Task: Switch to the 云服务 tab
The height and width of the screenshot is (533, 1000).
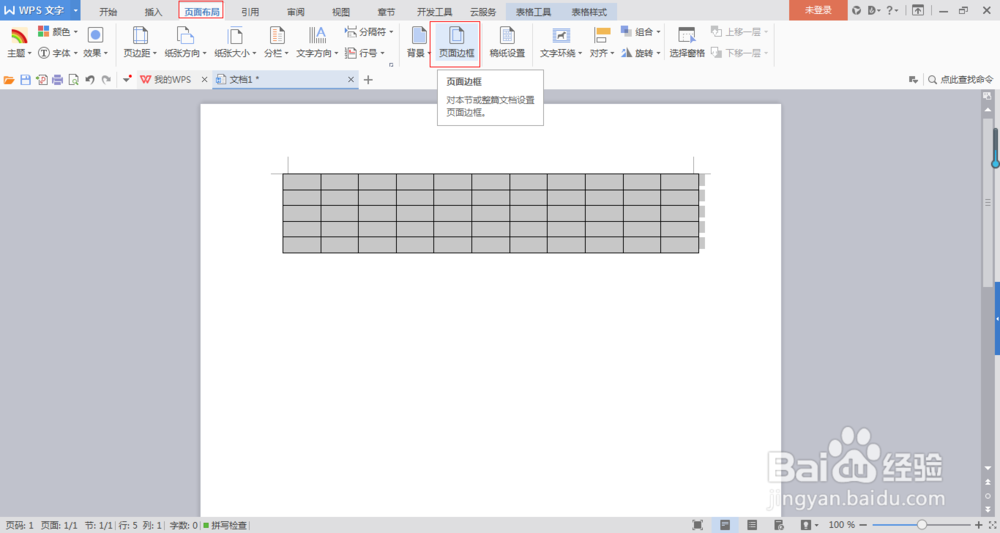Action: click(483, 11)
